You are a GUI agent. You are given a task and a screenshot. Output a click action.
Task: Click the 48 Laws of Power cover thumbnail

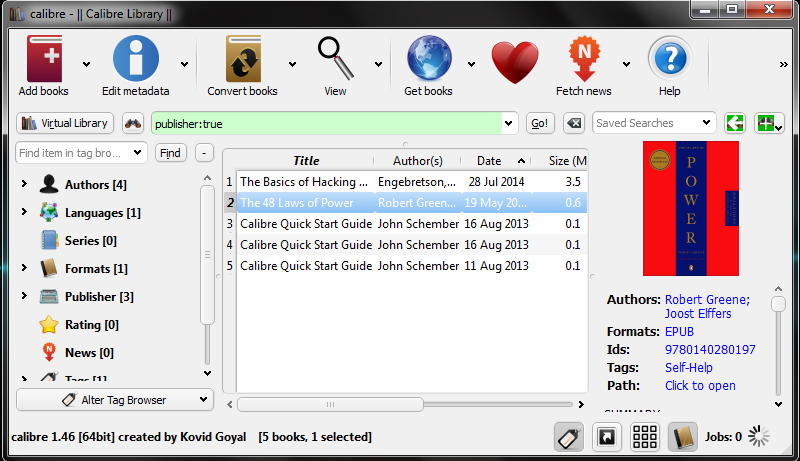[x=691, y=209]
